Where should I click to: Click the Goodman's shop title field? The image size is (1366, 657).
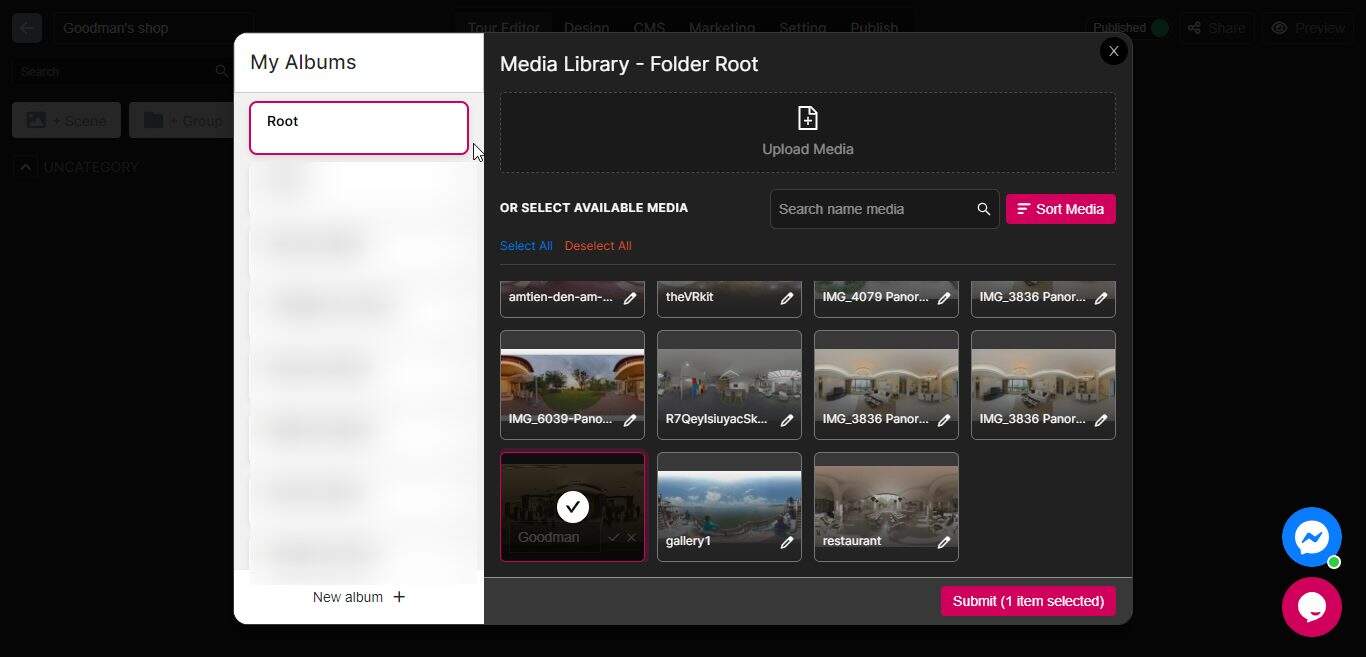coord(153,28)
